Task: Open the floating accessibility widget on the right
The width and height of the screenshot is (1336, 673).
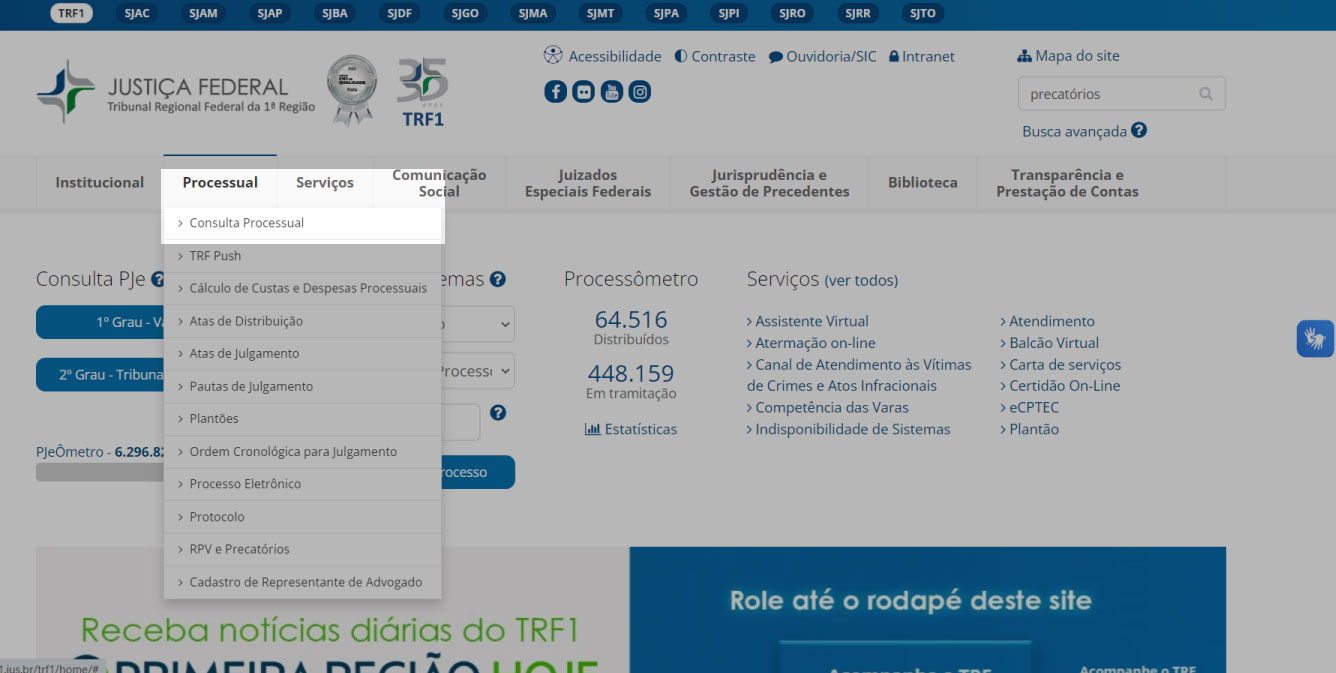Action: pos(1315,338)
